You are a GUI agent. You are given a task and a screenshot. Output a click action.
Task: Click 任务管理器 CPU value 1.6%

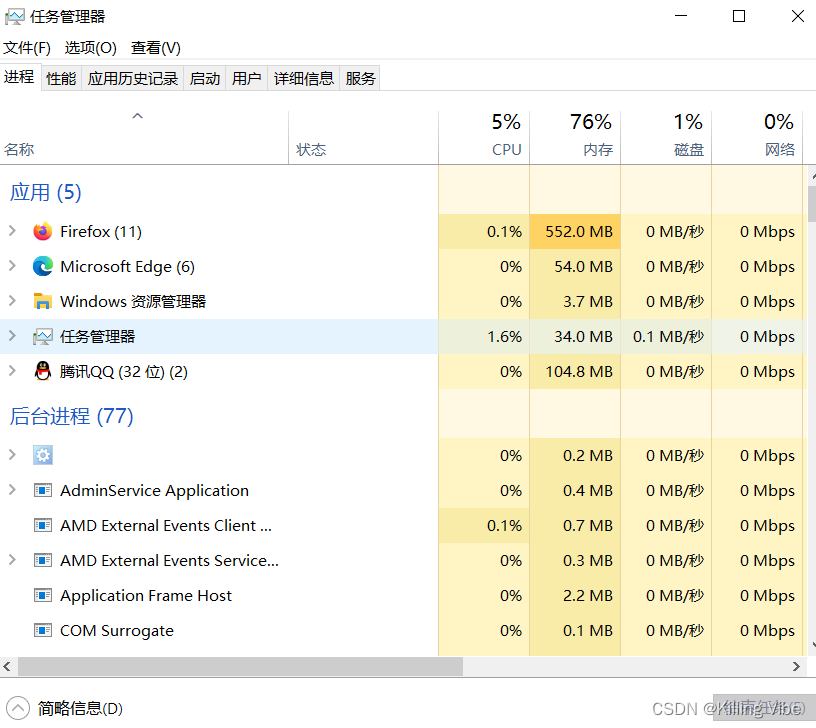504,337
